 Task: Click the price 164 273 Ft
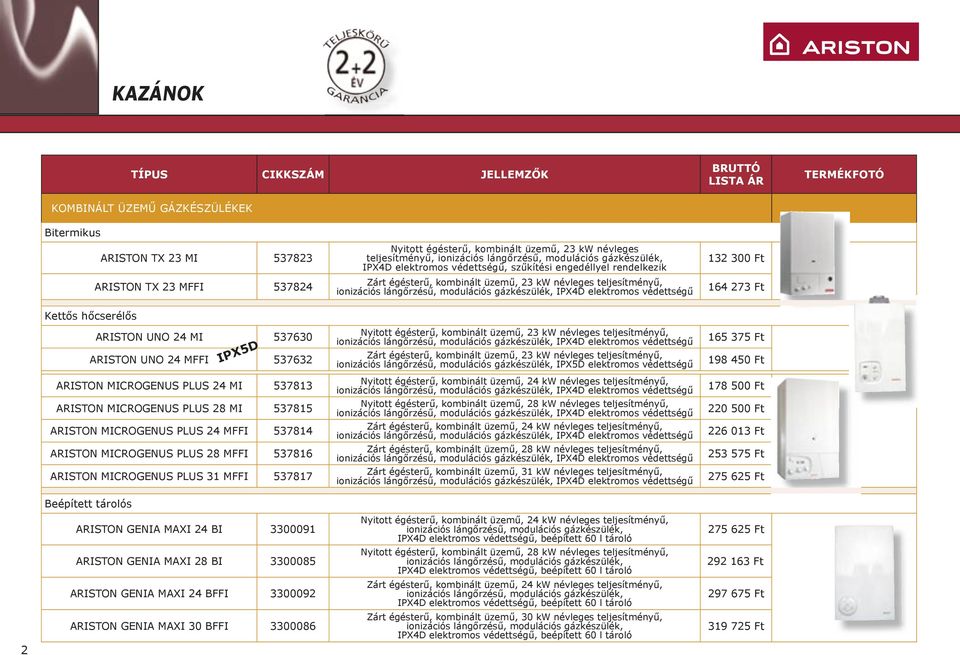pyautogui.click(x=736, y=286)
